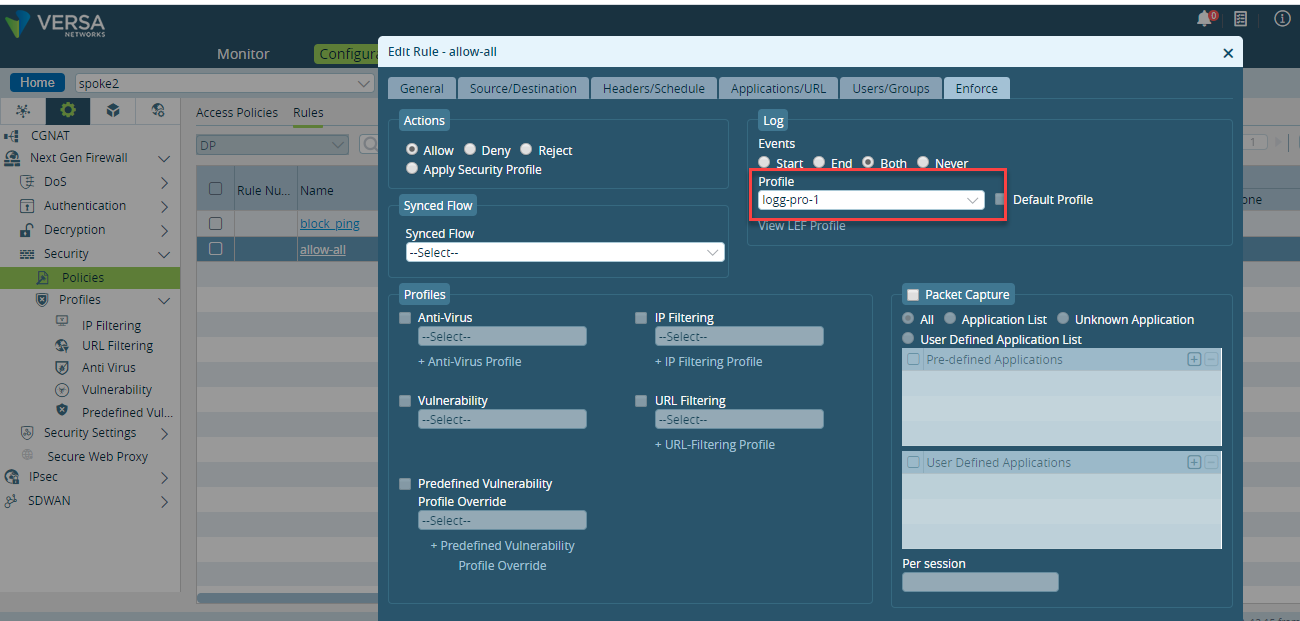This screenshot has width=1300, height=621.
Task: Select the green gear configuration icon
Action: click(68, 110)
